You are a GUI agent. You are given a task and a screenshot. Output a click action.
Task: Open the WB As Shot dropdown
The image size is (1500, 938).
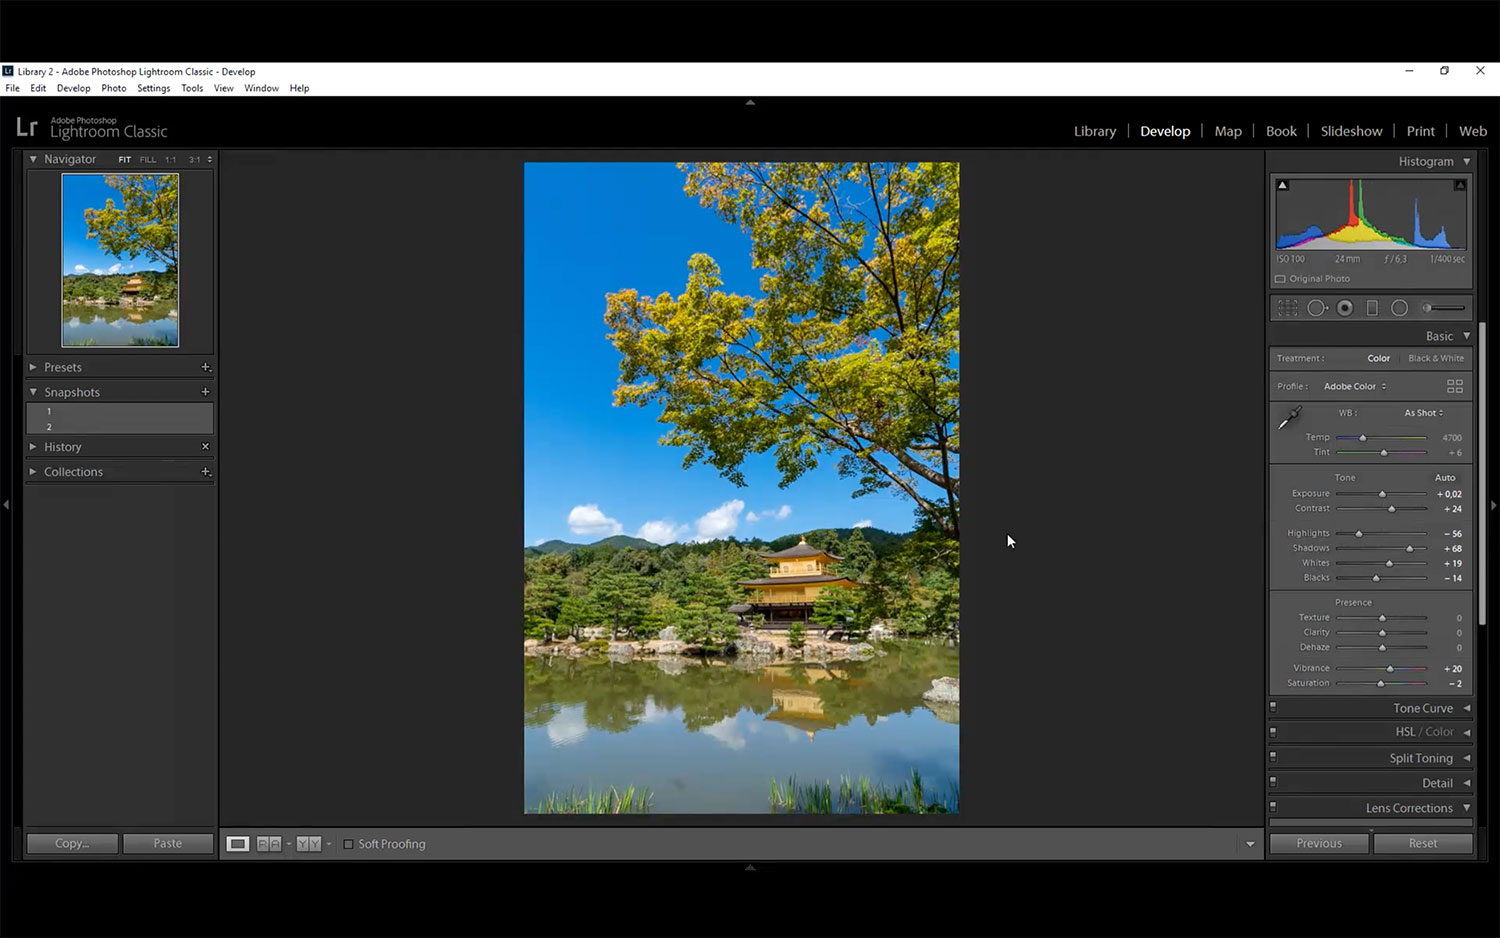(1423, 413)
